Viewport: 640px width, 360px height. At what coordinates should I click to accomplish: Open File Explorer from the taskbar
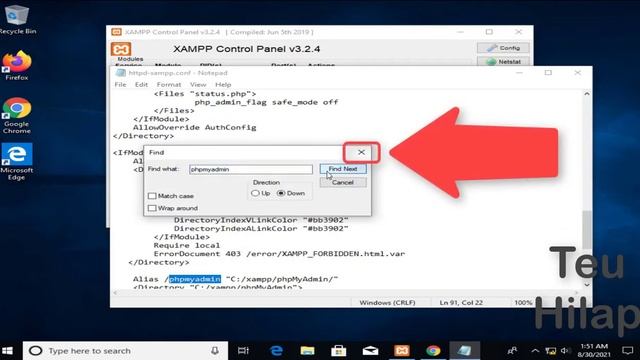point(307,351)
